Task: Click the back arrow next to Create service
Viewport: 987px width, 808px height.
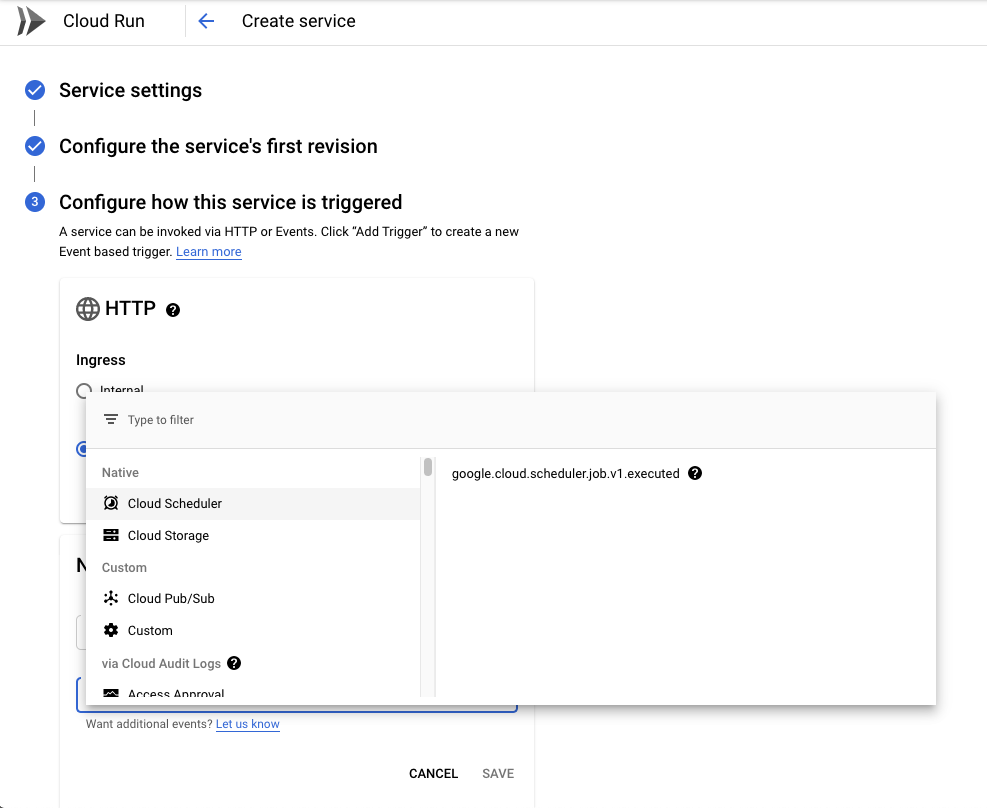Action: pos(206,21)
